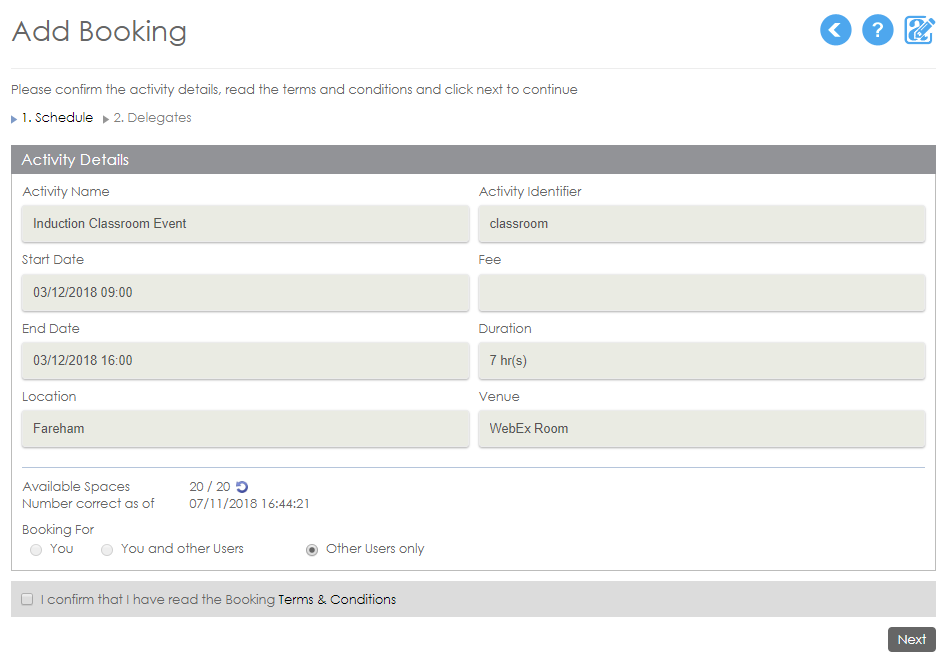Image resolution: width=952 pixels, height=664 pixels.
Task: Go to step 1. Schedule
Action: click(57, 117)
